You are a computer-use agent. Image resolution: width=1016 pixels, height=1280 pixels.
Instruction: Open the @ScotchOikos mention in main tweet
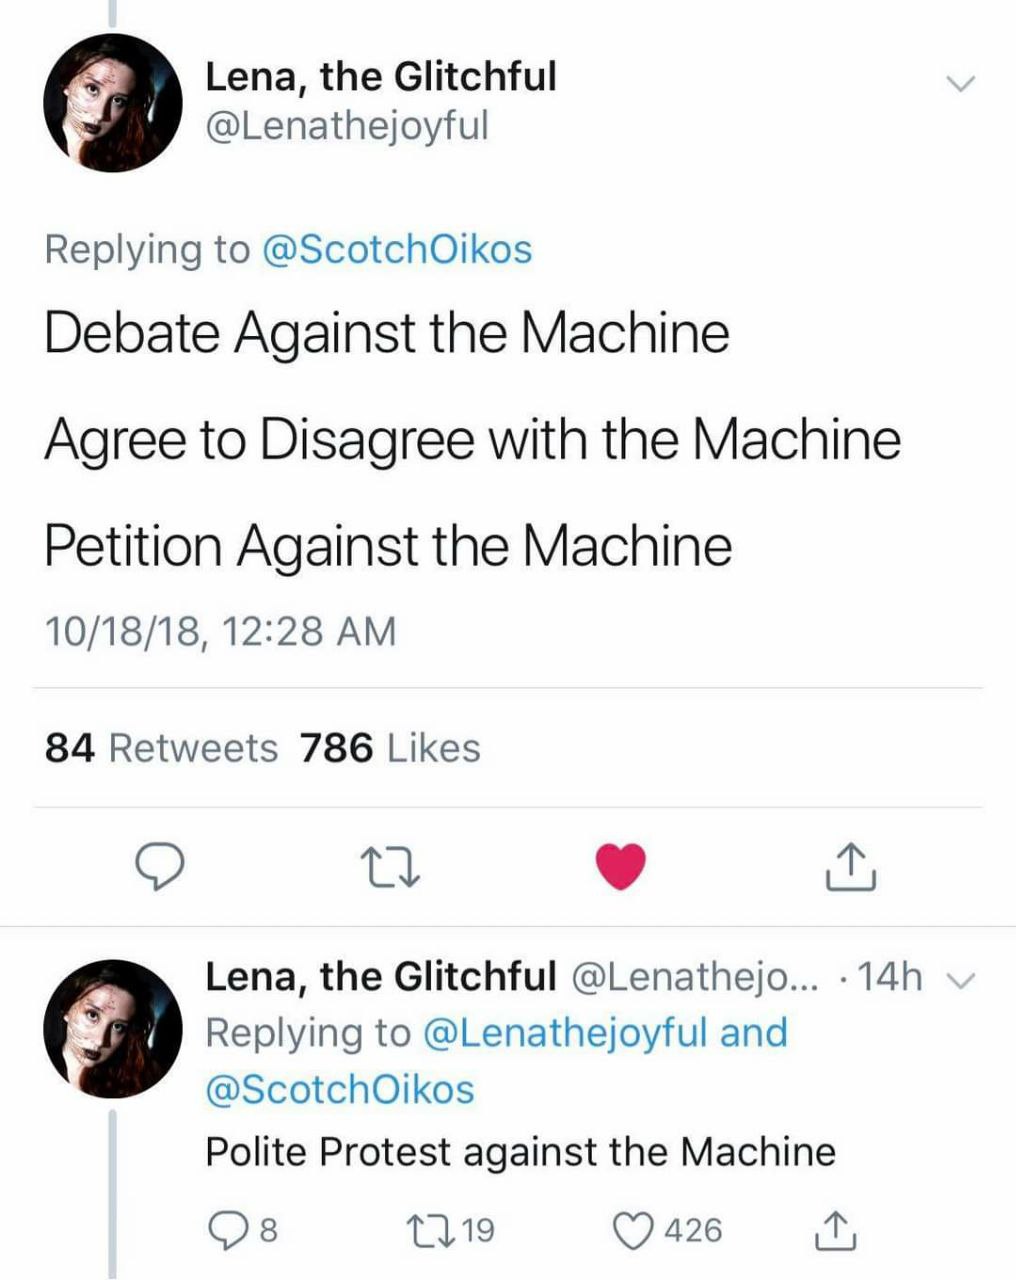[396, 249]
